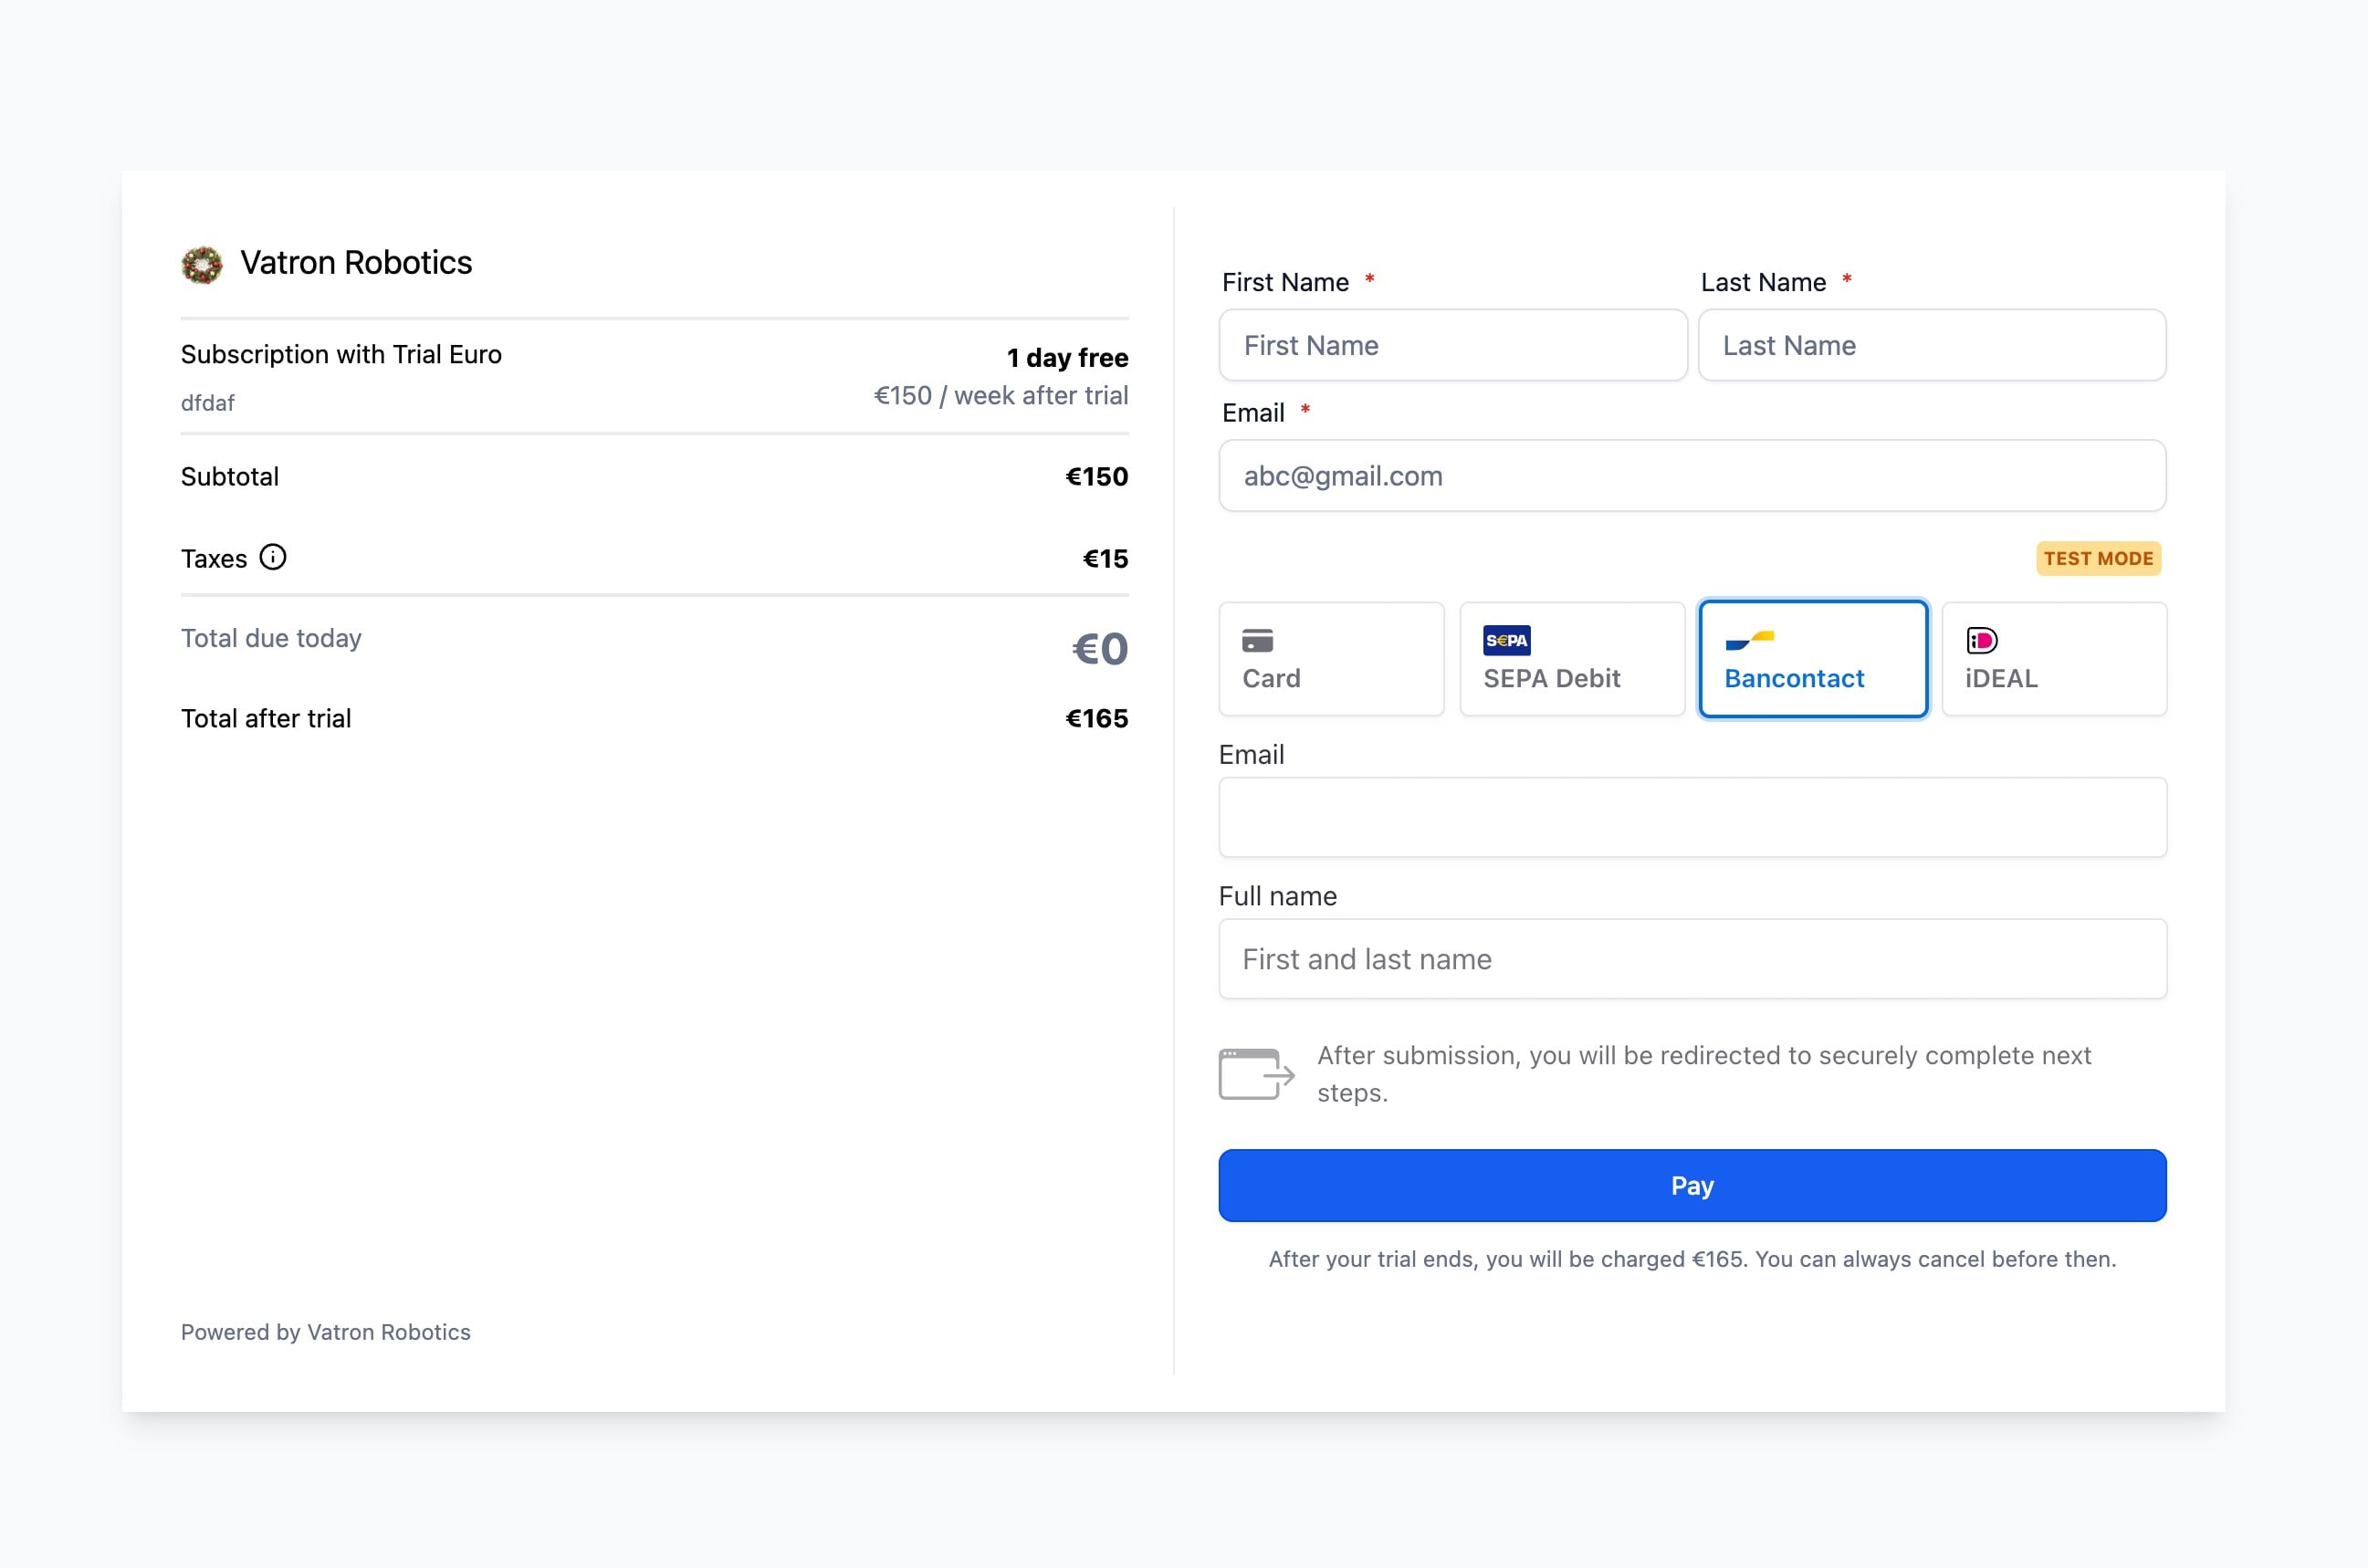Select the Card payment method tab
This screenshot has height=1568, width=2368.
[x=1331, y=659]
